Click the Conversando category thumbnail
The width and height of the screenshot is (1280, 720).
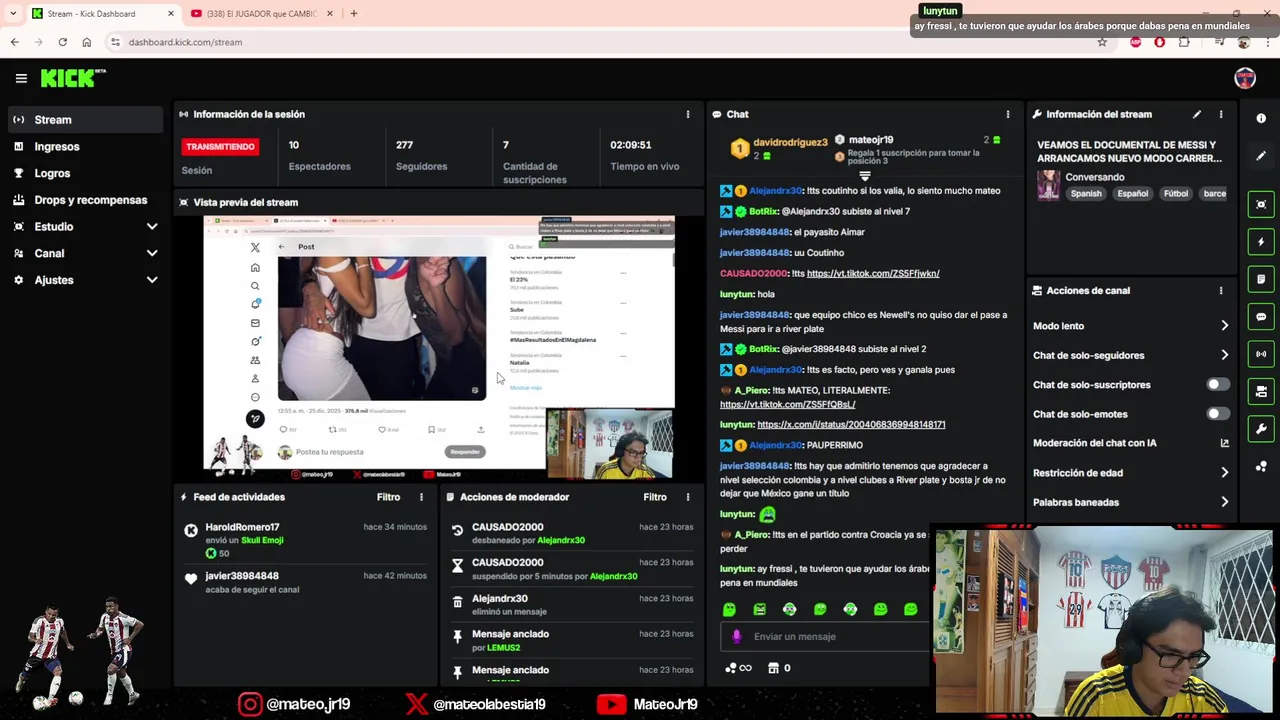[x=1048, y=185]
